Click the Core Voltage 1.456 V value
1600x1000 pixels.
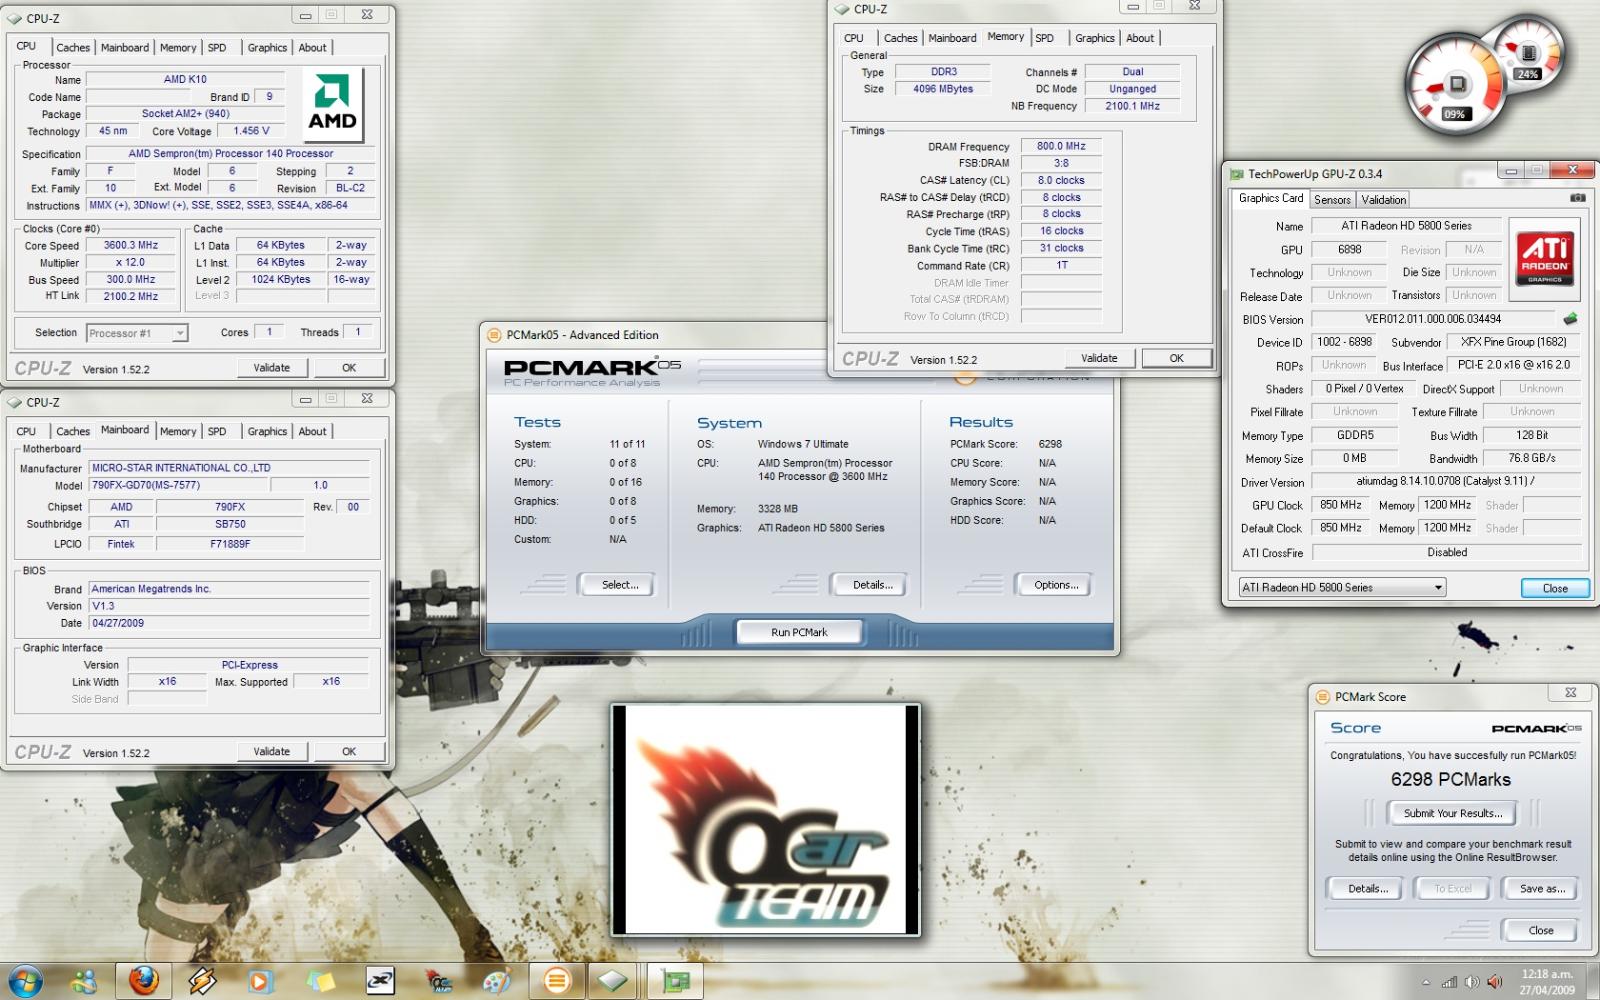click(251, 131)
